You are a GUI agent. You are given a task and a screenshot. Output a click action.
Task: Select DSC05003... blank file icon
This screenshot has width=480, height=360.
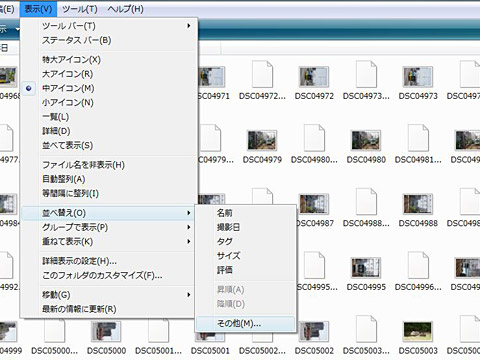366,329
